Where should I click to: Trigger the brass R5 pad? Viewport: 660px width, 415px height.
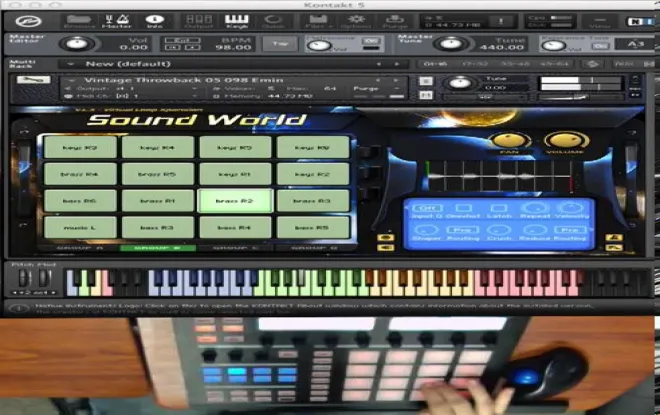[x=157, y=174]
